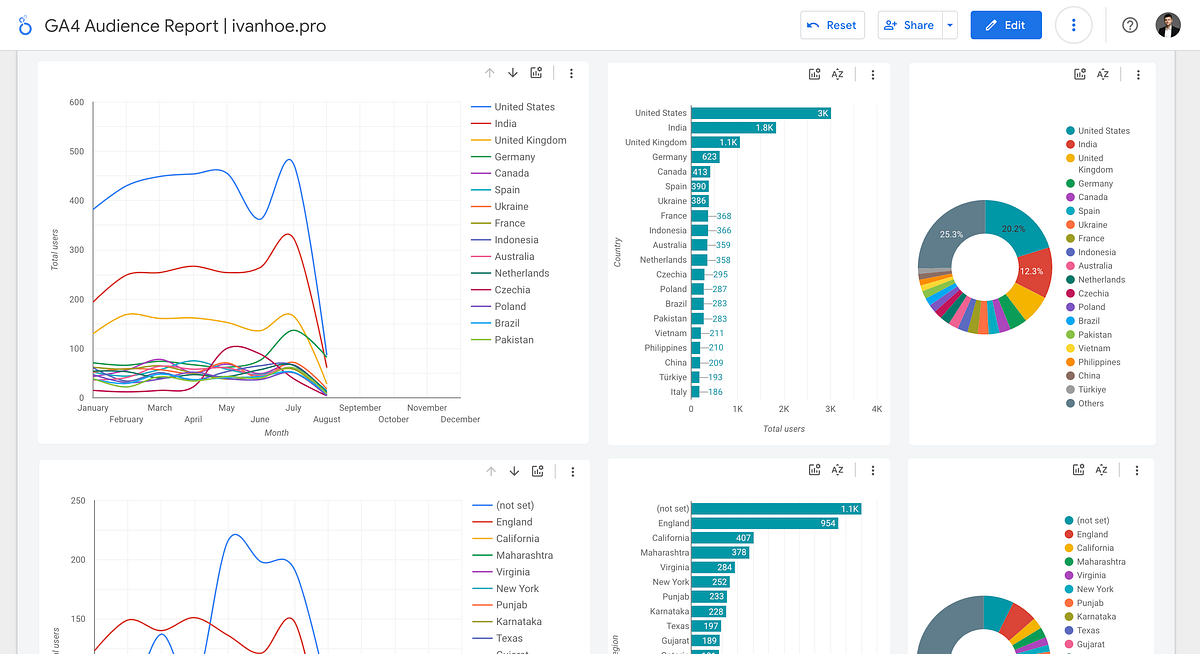Click the AZ sort icon on region donut chart
This screenshot has height=654, width=1200.
point(1102,470)
